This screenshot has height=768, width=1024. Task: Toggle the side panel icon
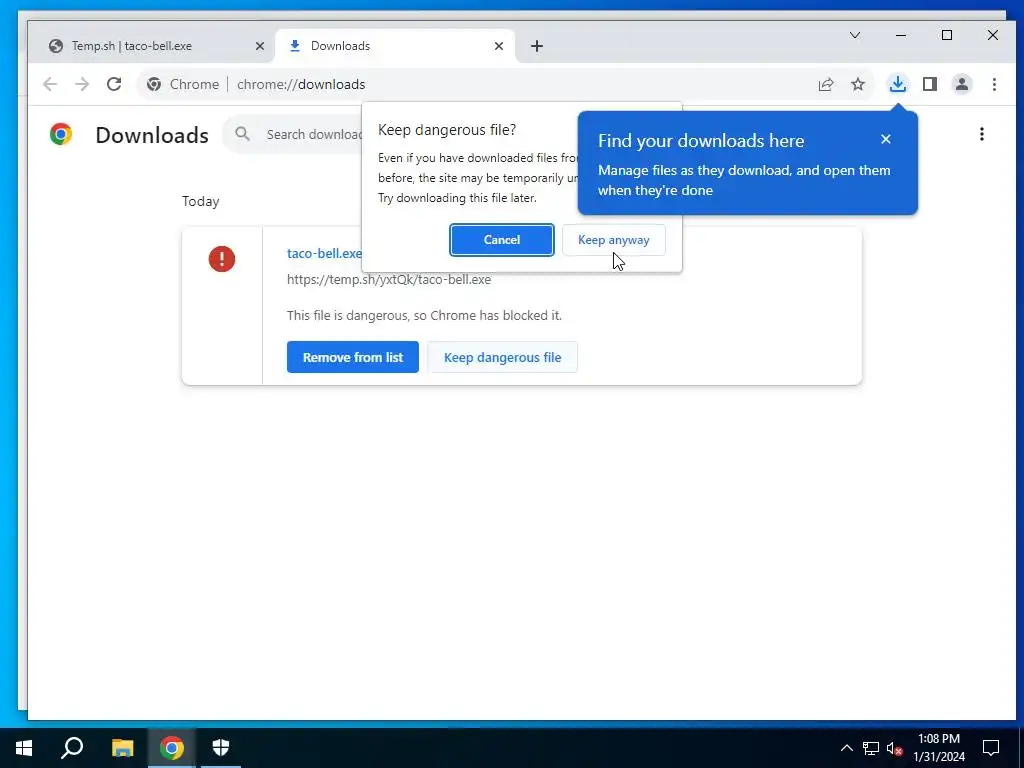[x=930, y=84]
